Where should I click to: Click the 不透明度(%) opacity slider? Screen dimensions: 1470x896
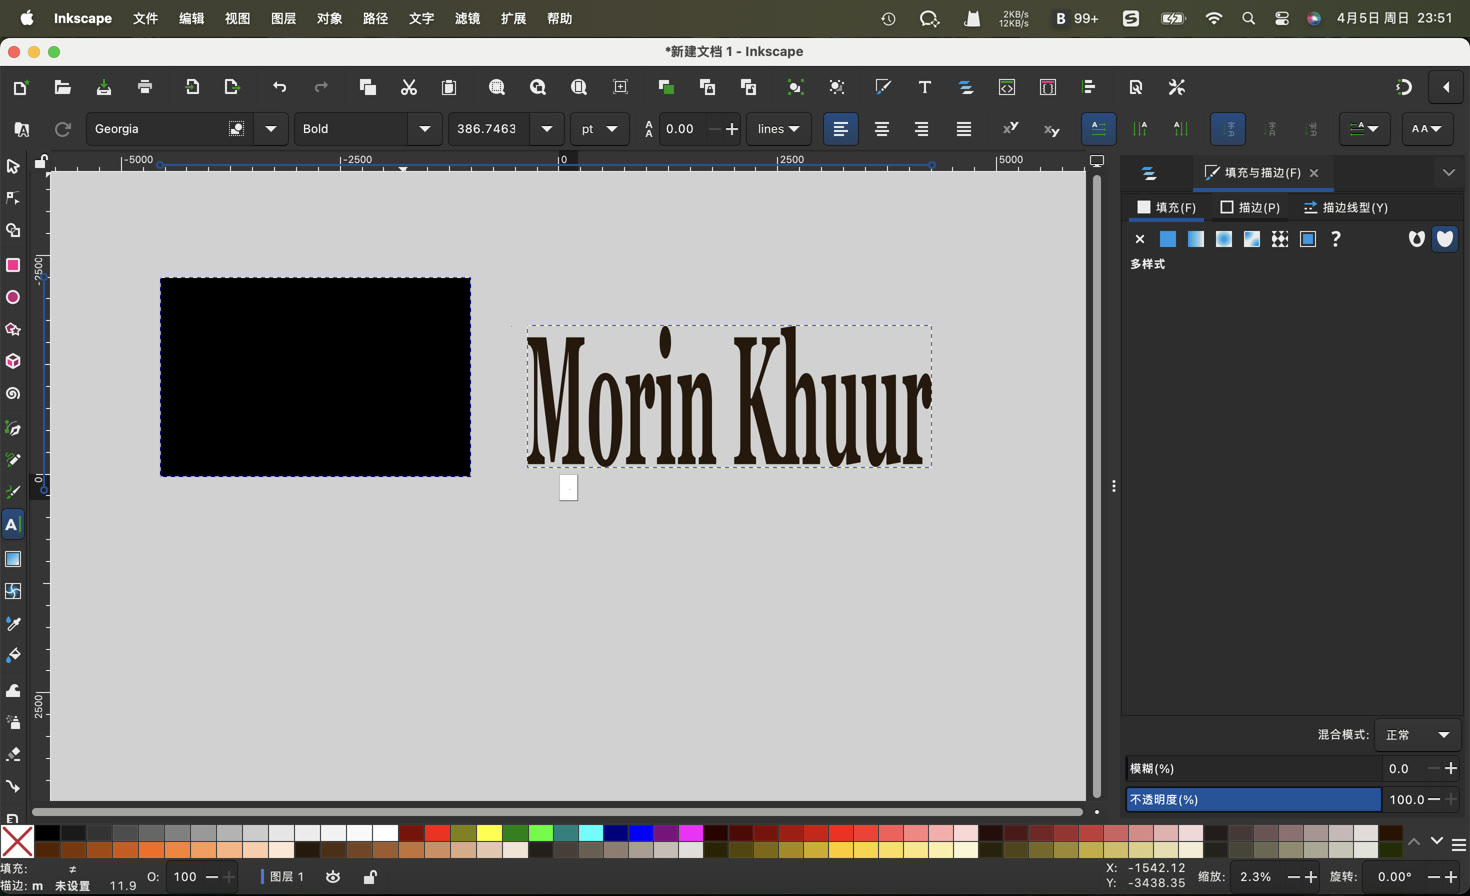(x=1253, y=800)
